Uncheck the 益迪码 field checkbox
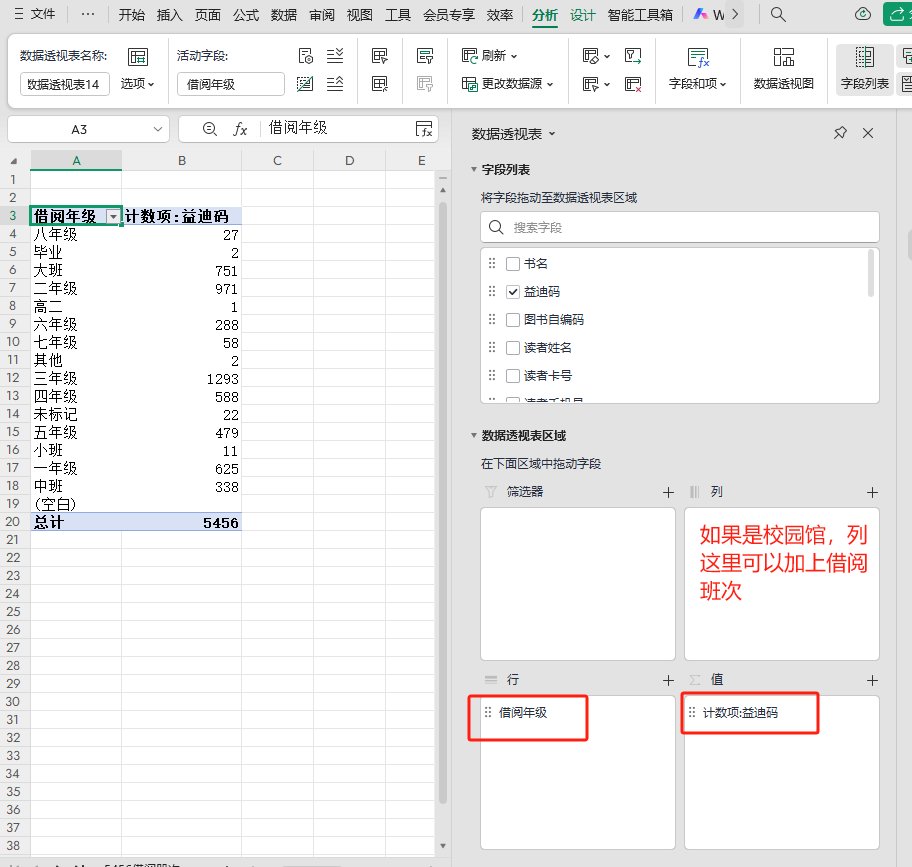Screen dimensions: 912x867 (513, 292)
